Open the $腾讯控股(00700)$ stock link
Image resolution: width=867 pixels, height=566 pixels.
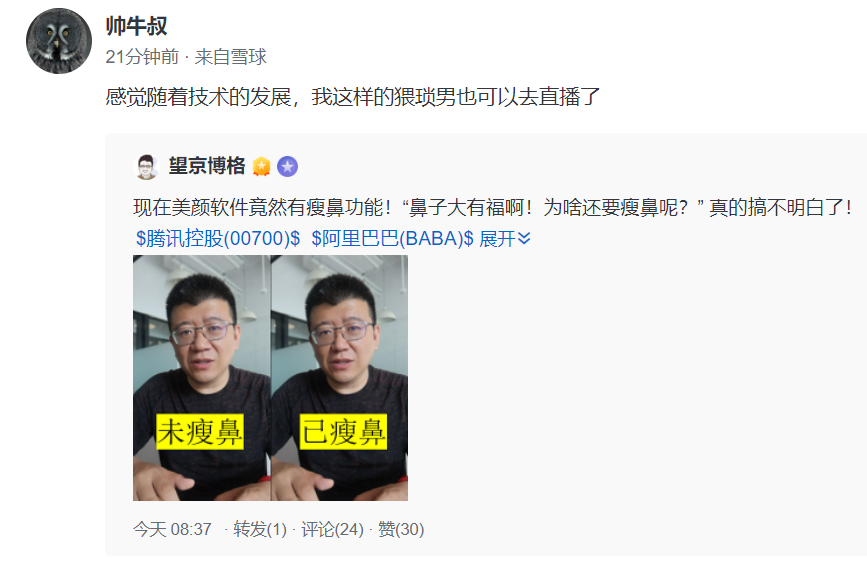coord(218,239)
